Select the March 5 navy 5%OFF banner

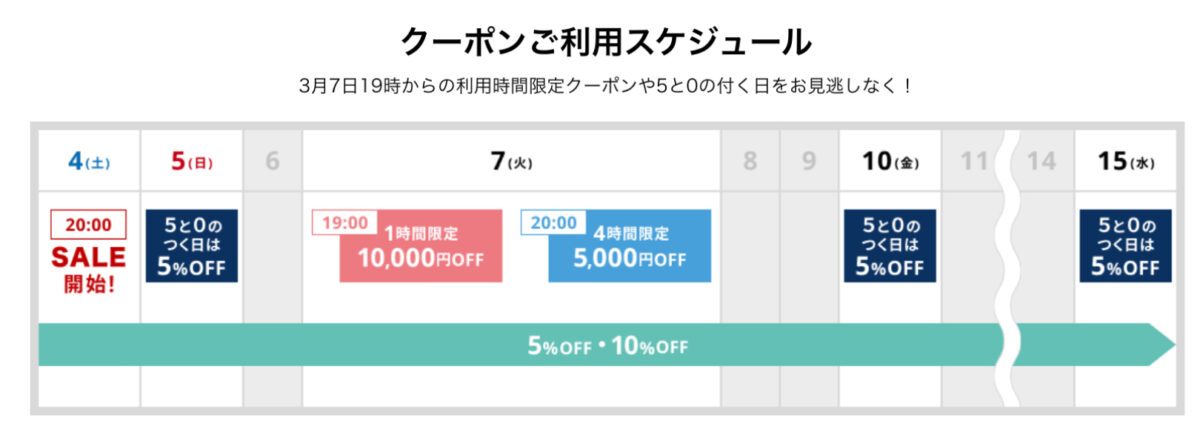[192, 245]
